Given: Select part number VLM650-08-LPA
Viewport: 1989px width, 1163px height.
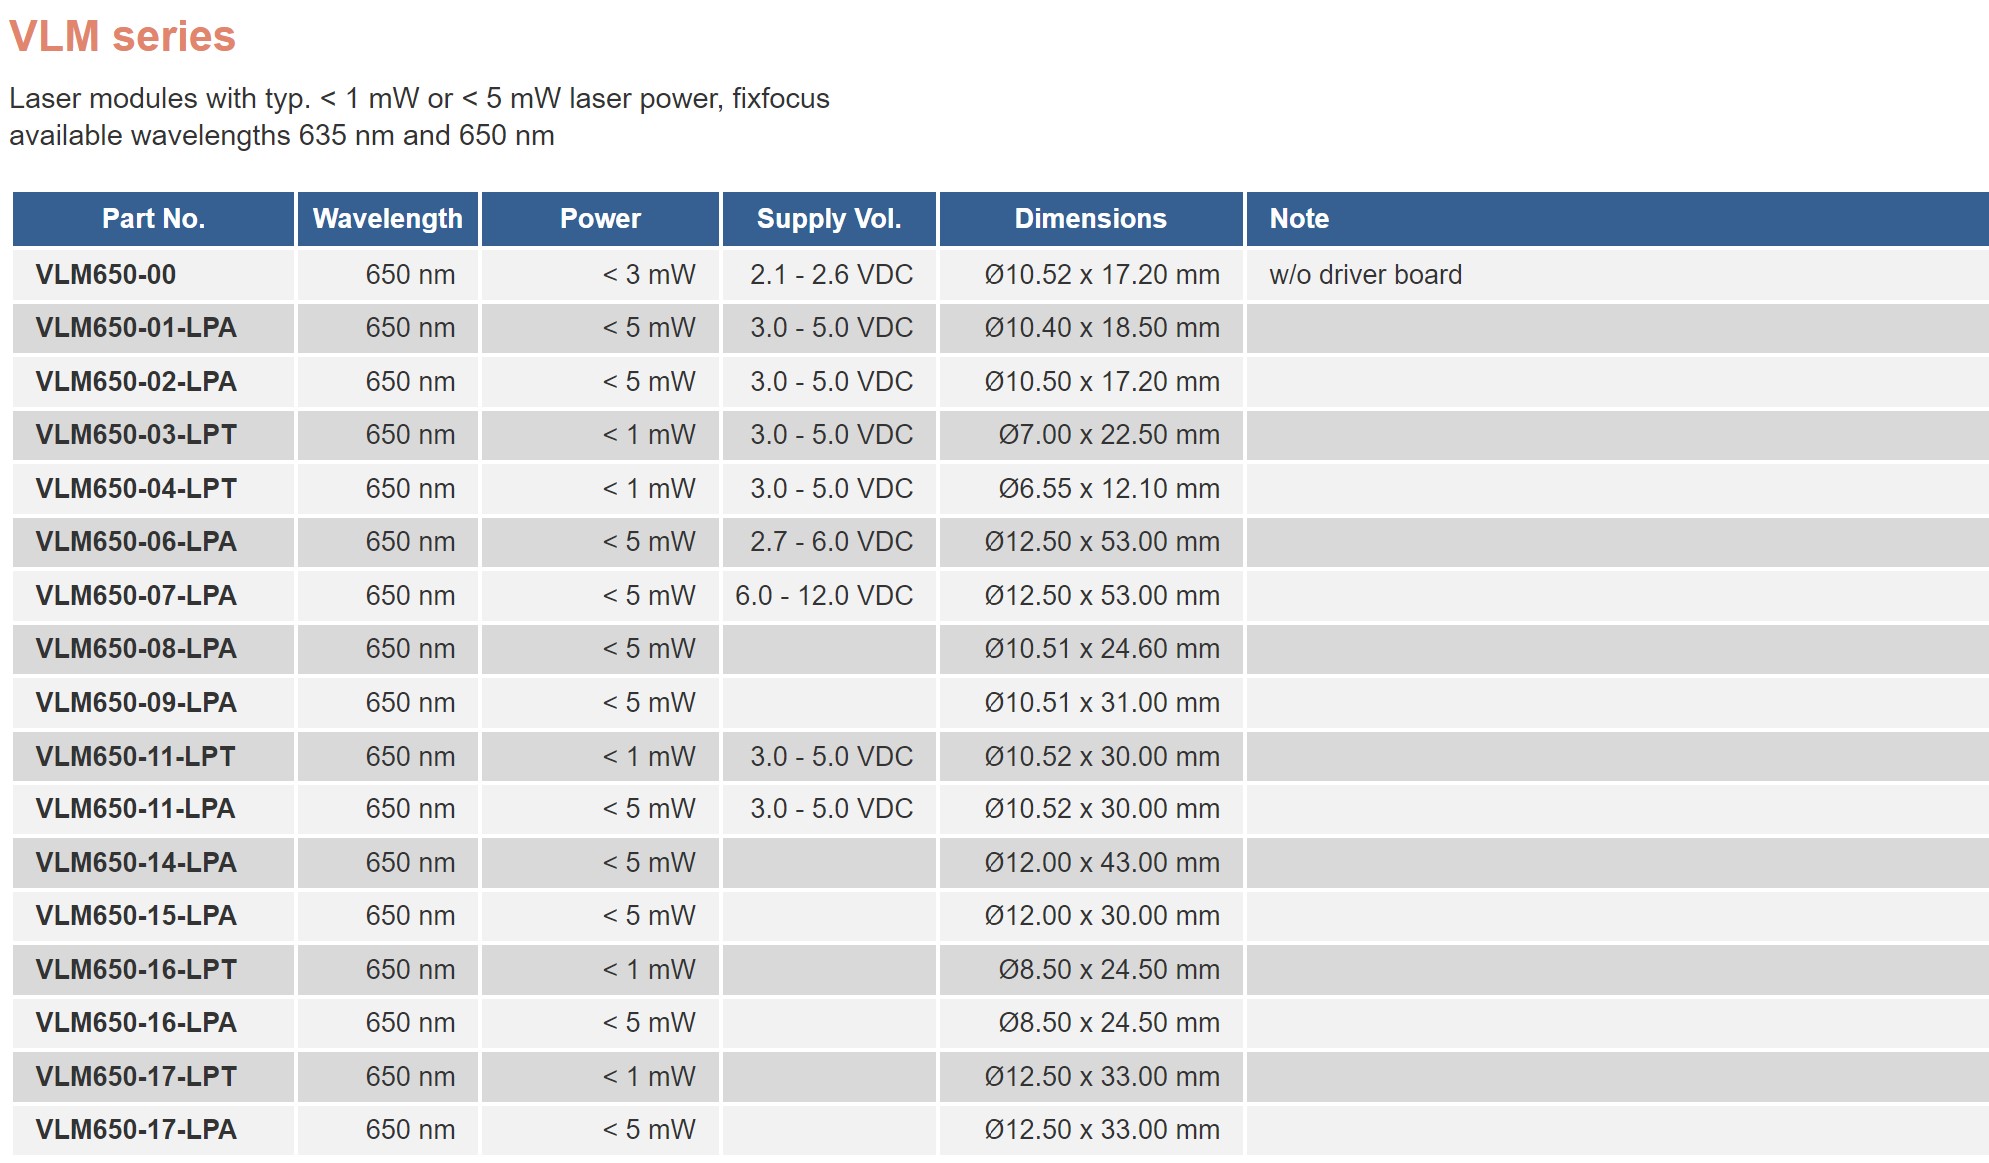Looking at the screenshot, I should pos(136,649).
